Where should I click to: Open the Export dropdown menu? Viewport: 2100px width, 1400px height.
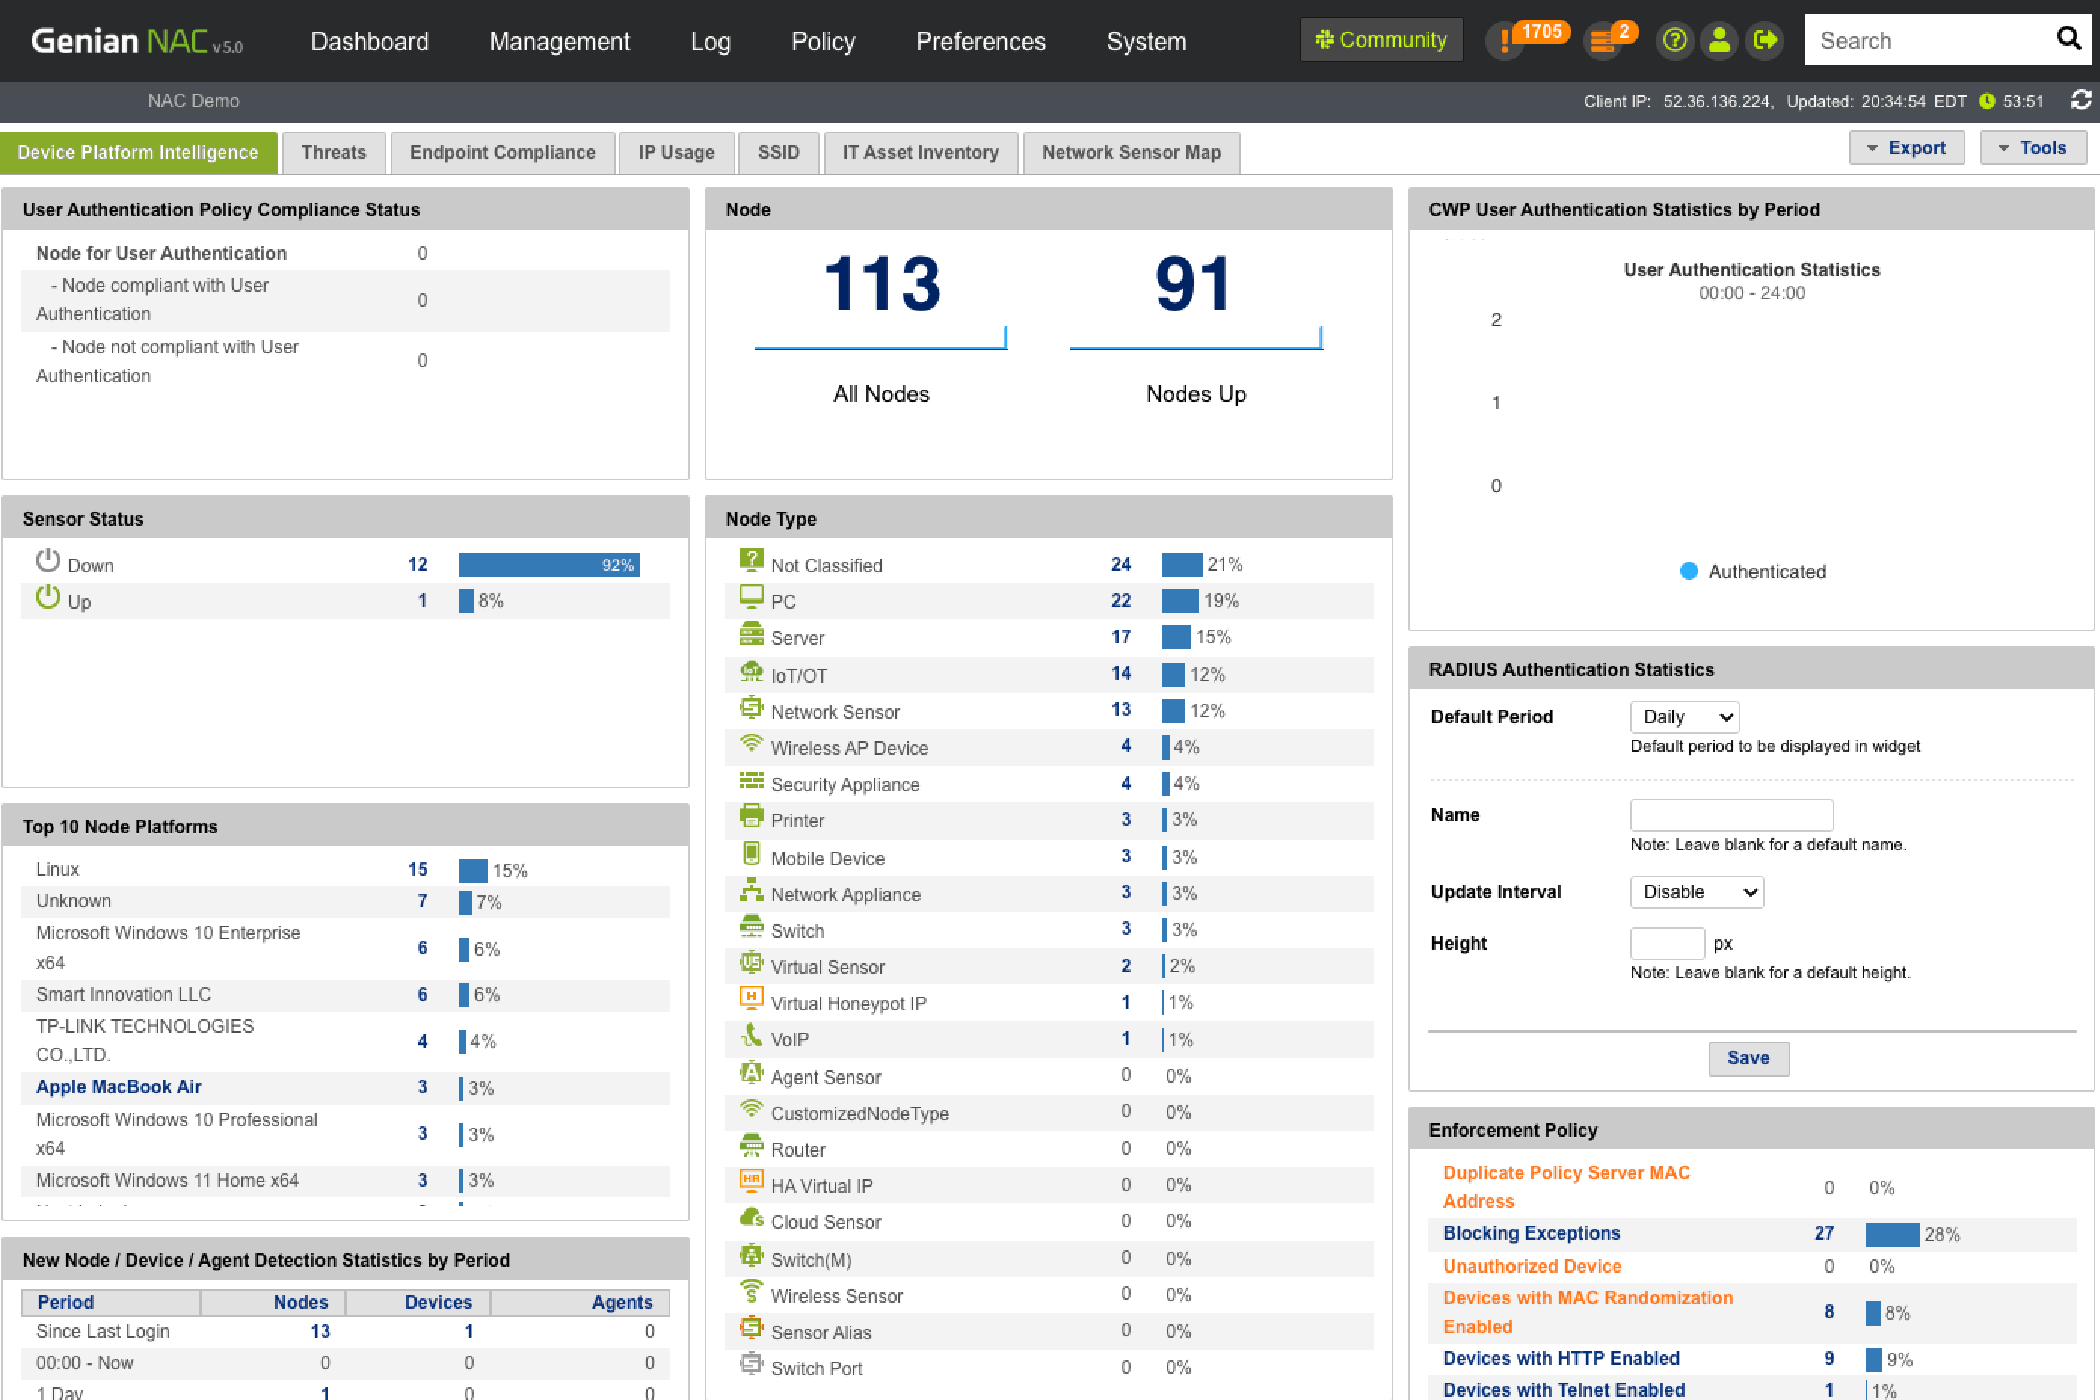(x=1906, y=148)
